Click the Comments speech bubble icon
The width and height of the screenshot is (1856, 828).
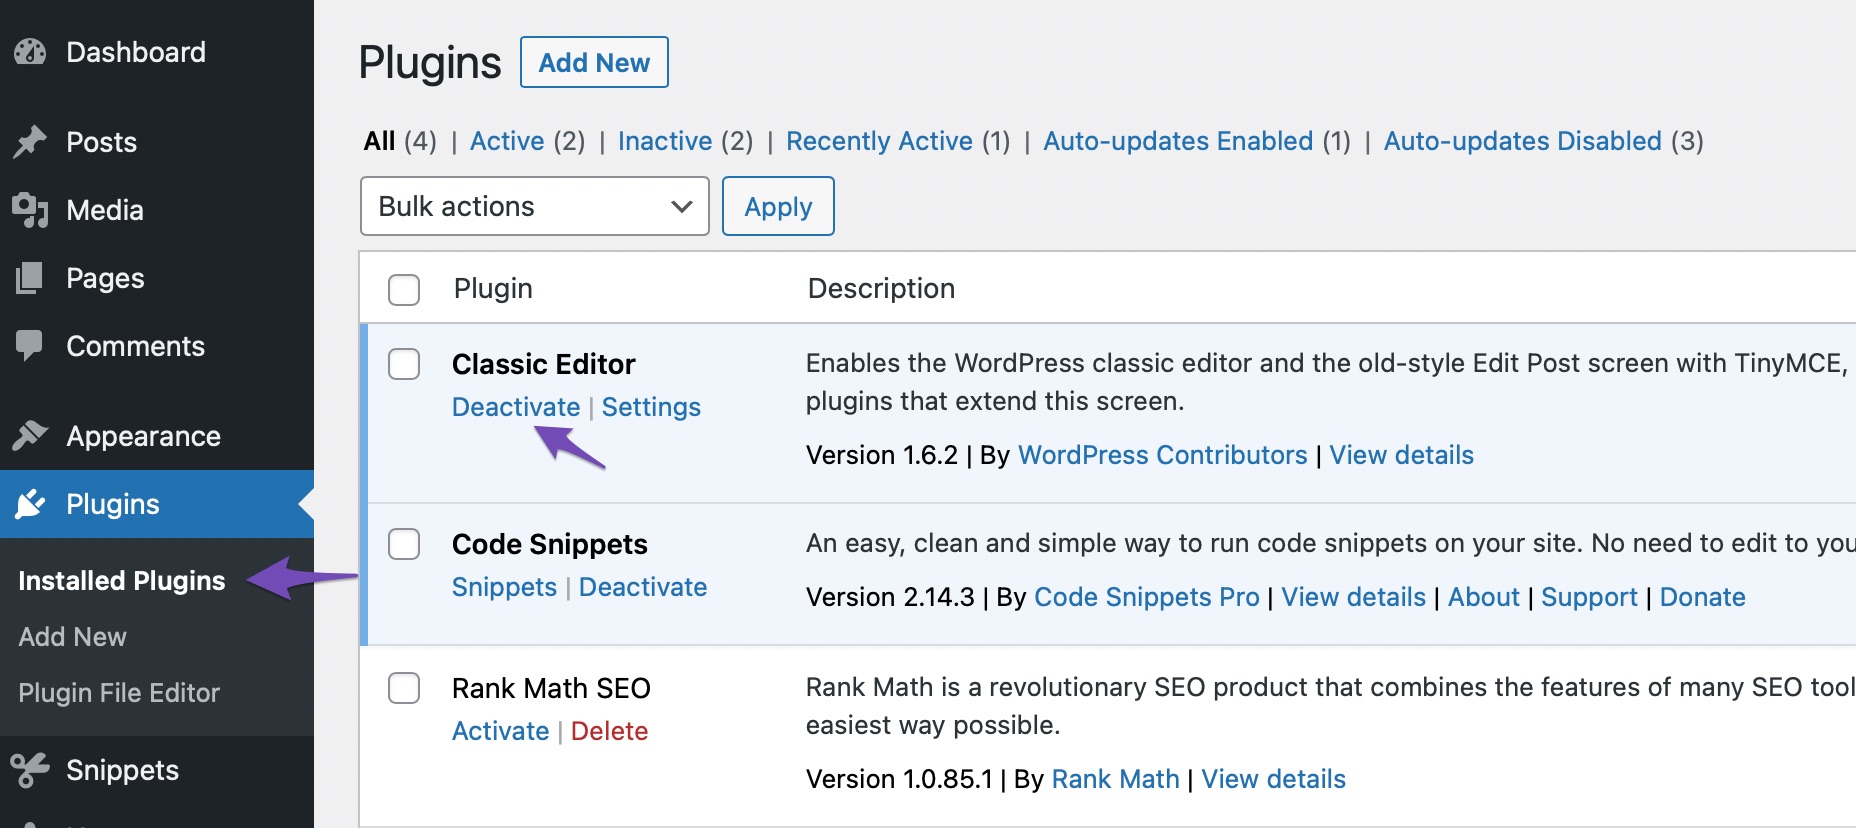pos(30,346)
